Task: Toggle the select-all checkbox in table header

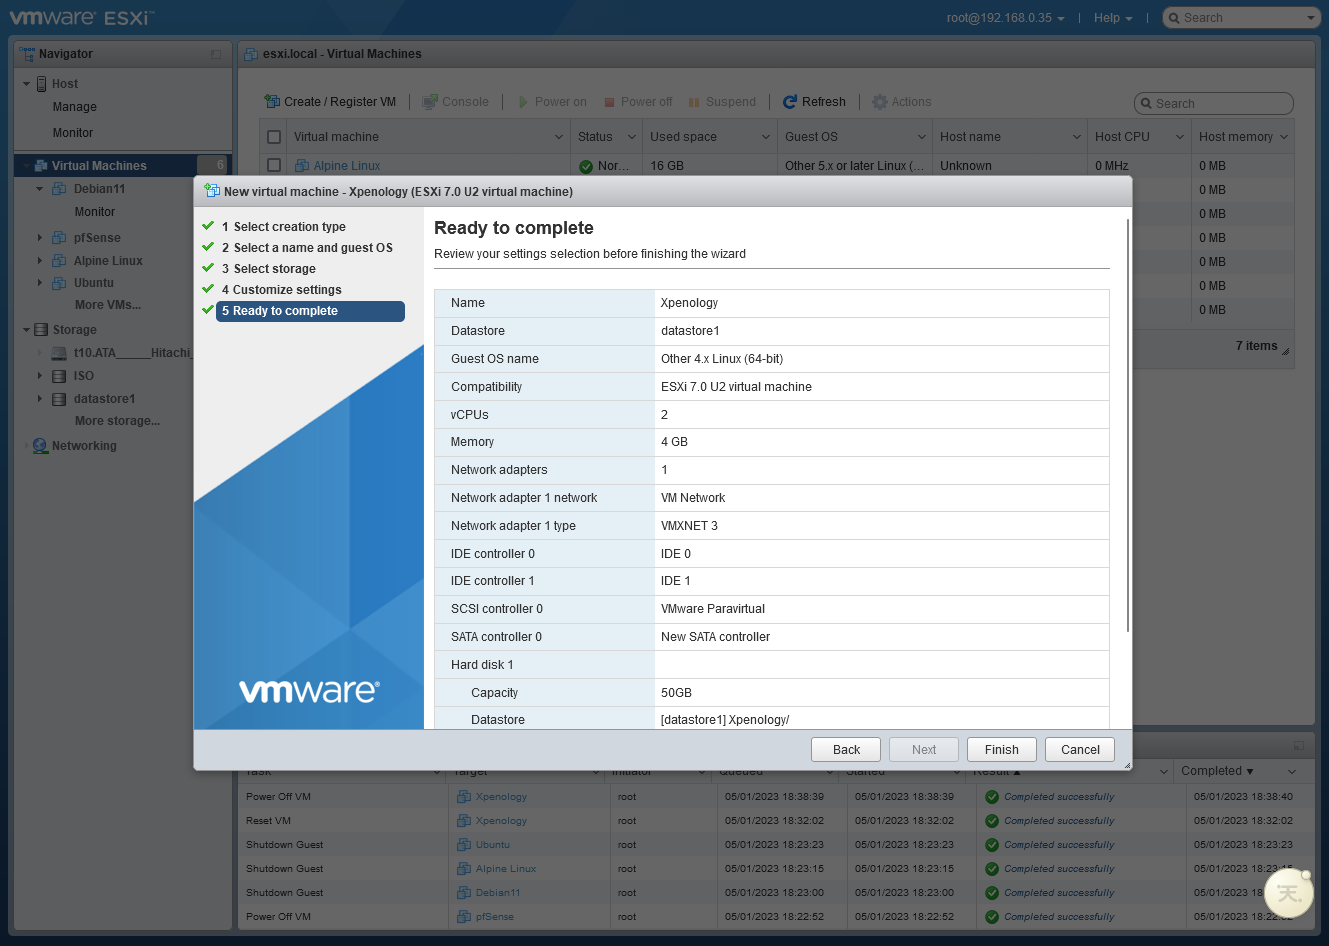Action: [x=274, y=137]
